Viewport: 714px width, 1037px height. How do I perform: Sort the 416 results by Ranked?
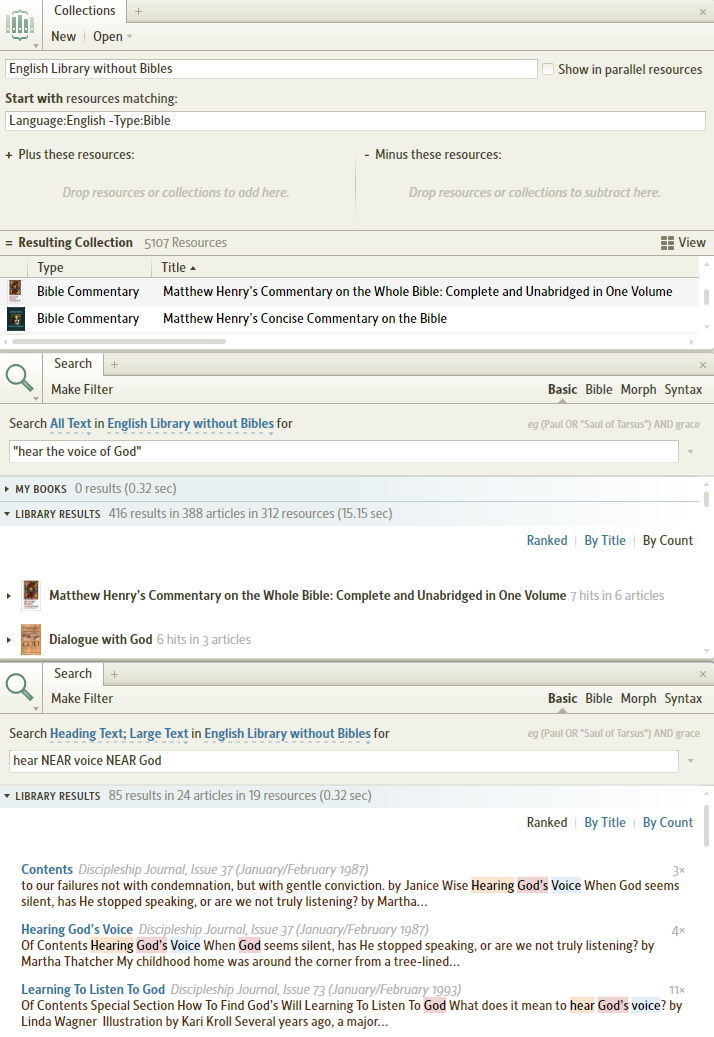coord(547,540)
